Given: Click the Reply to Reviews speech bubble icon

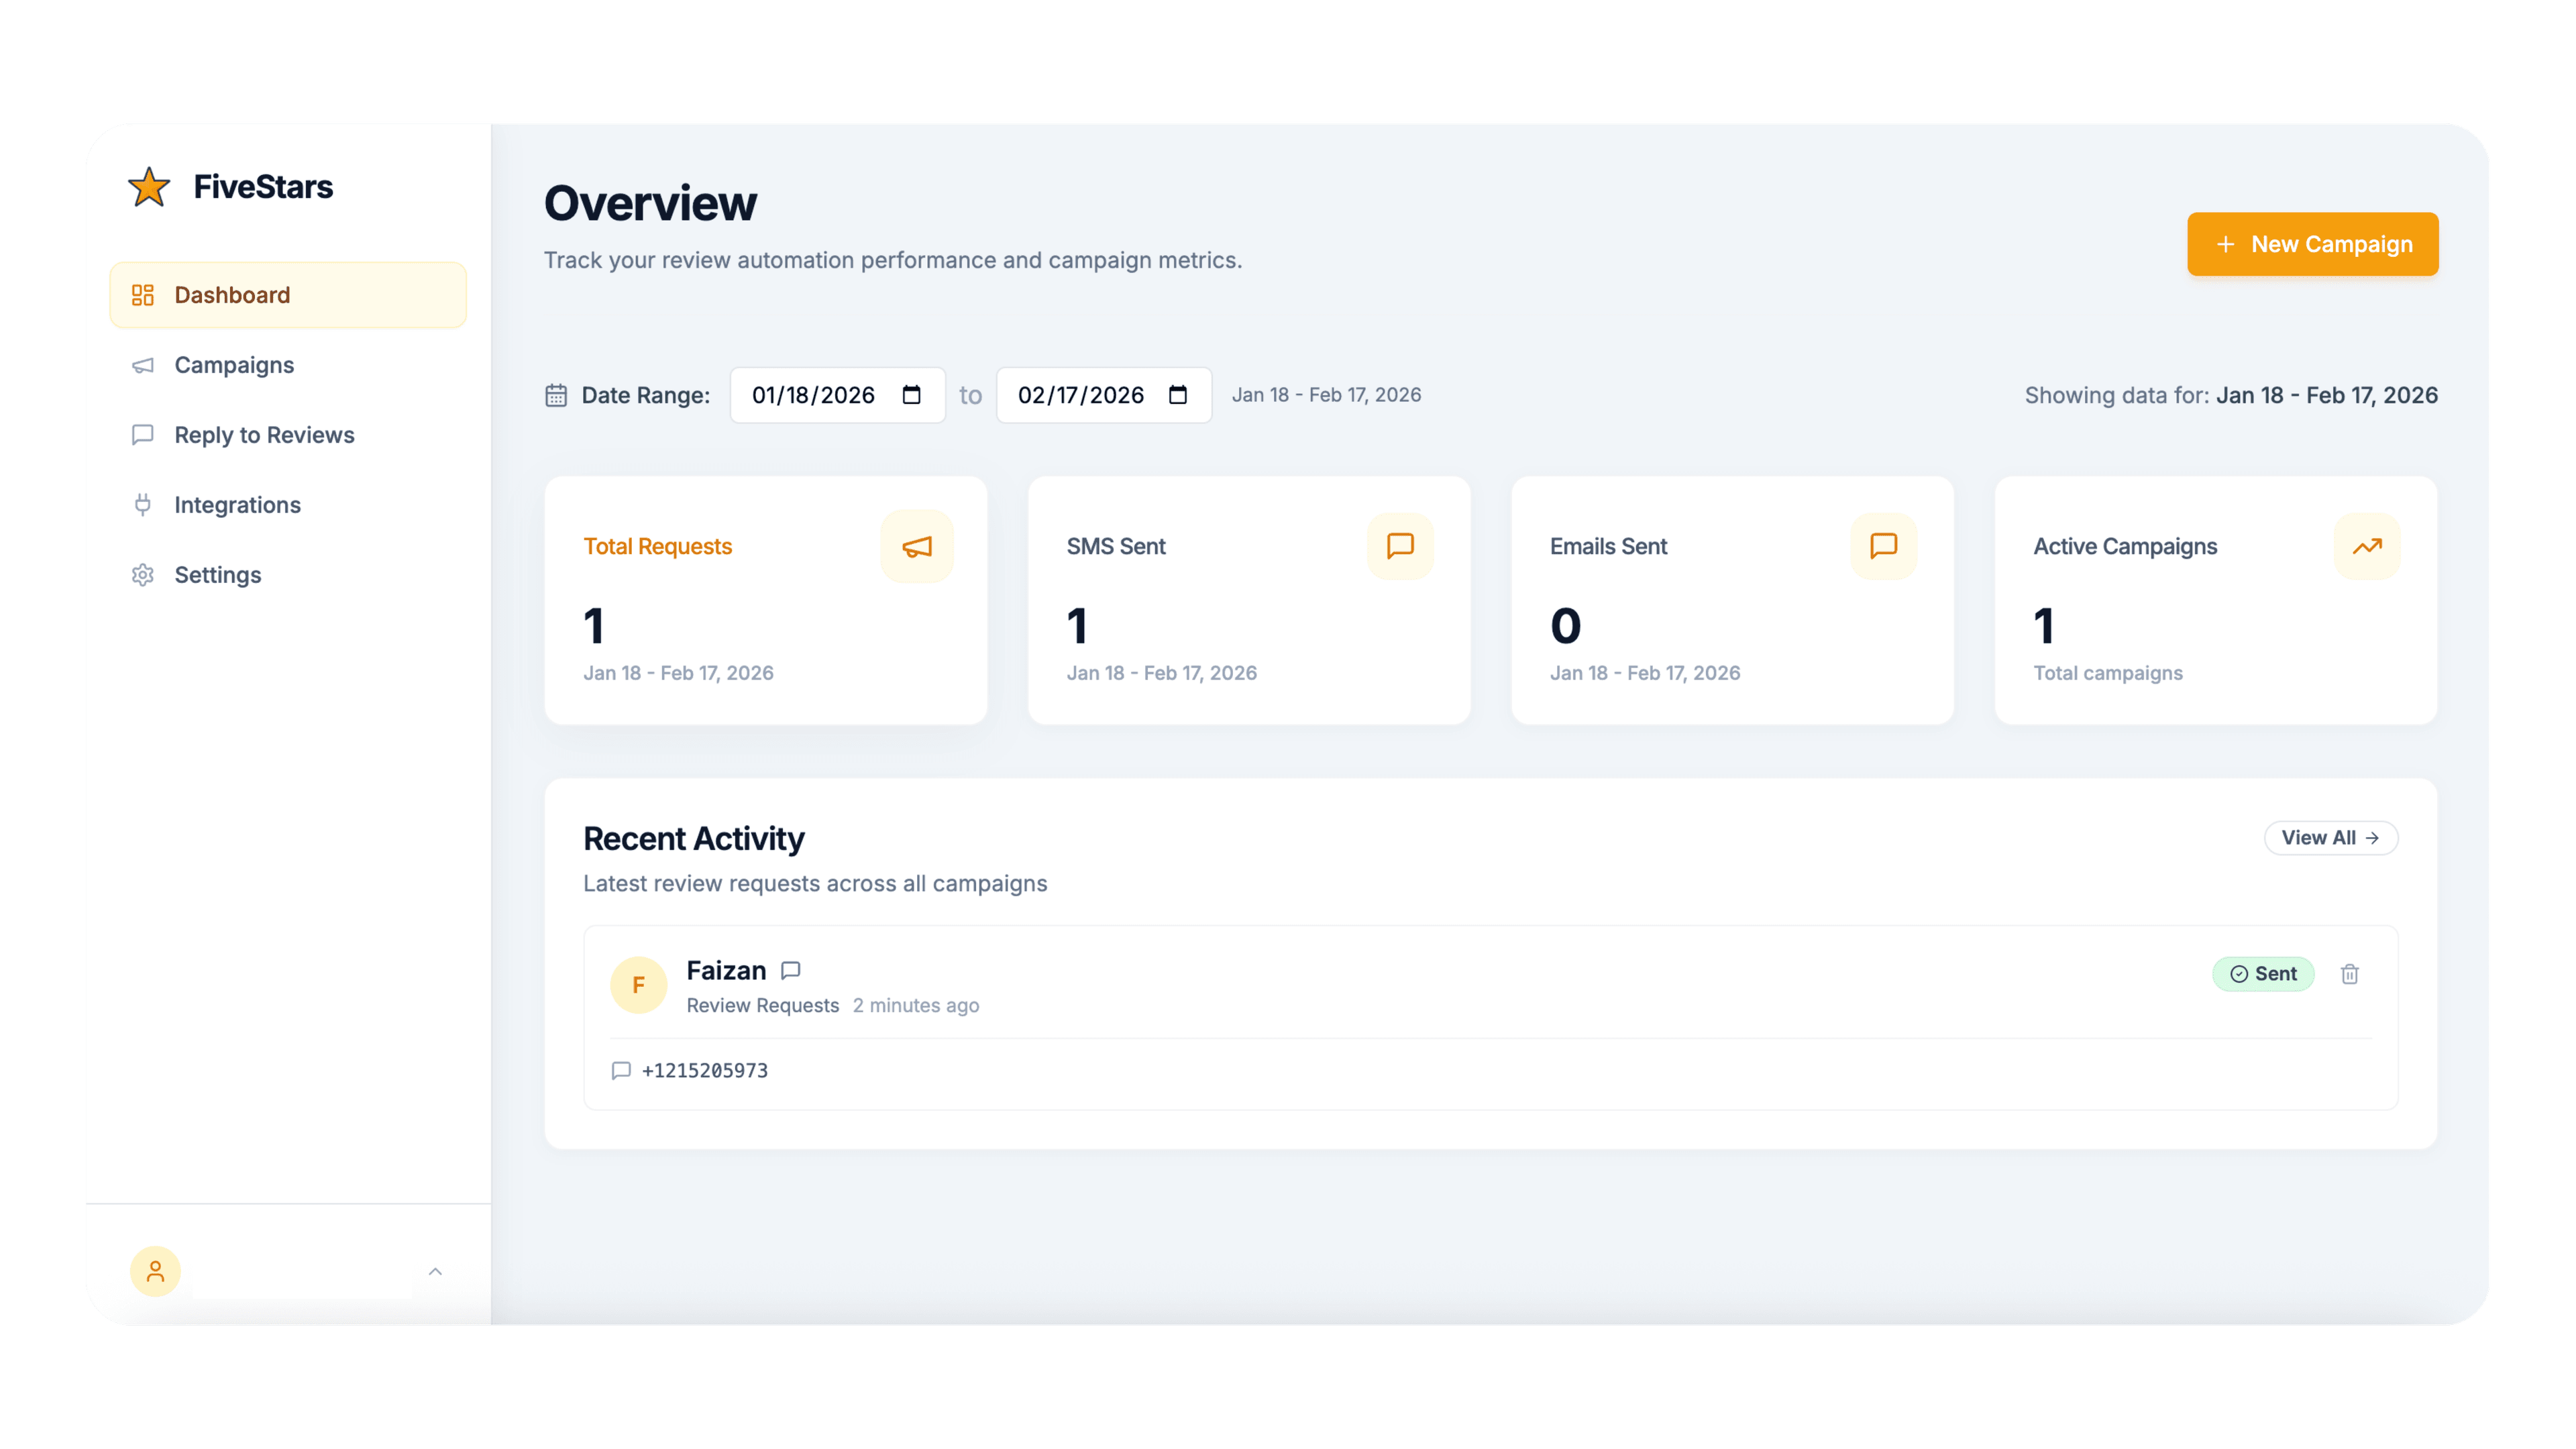Looking at the screenshot, I should coord(142,435).
